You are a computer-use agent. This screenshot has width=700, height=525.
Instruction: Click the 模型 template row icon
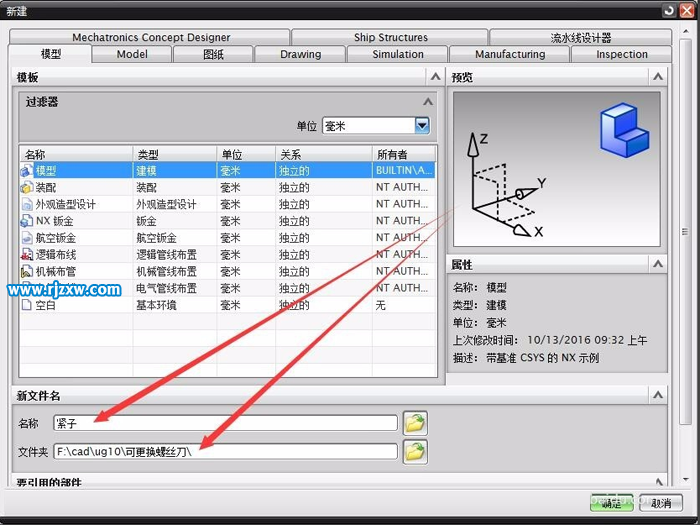pyautogui.click(x=27, y=171)
